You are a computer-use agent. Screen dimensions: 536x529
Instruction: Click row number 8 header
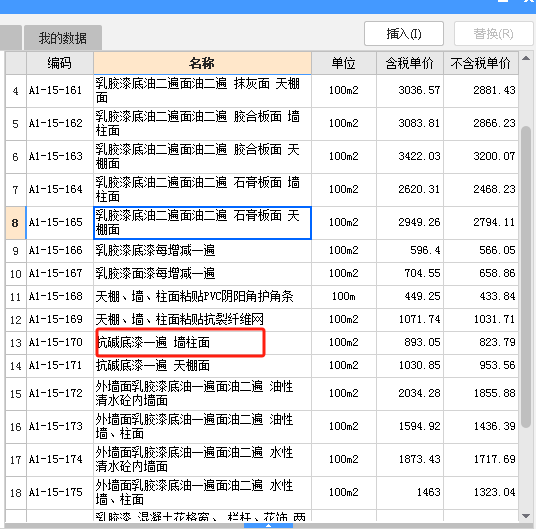[16, 222]
